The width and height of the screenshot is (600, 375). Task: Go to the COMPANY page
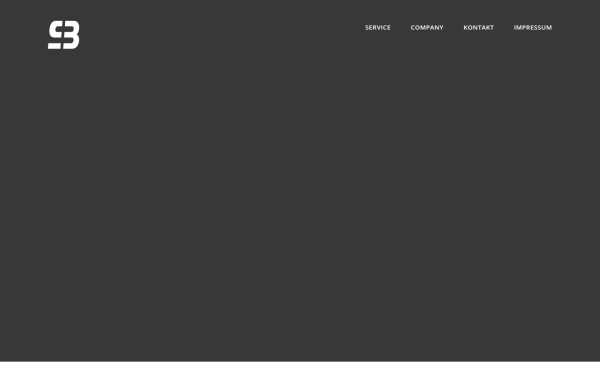point(427,28)
